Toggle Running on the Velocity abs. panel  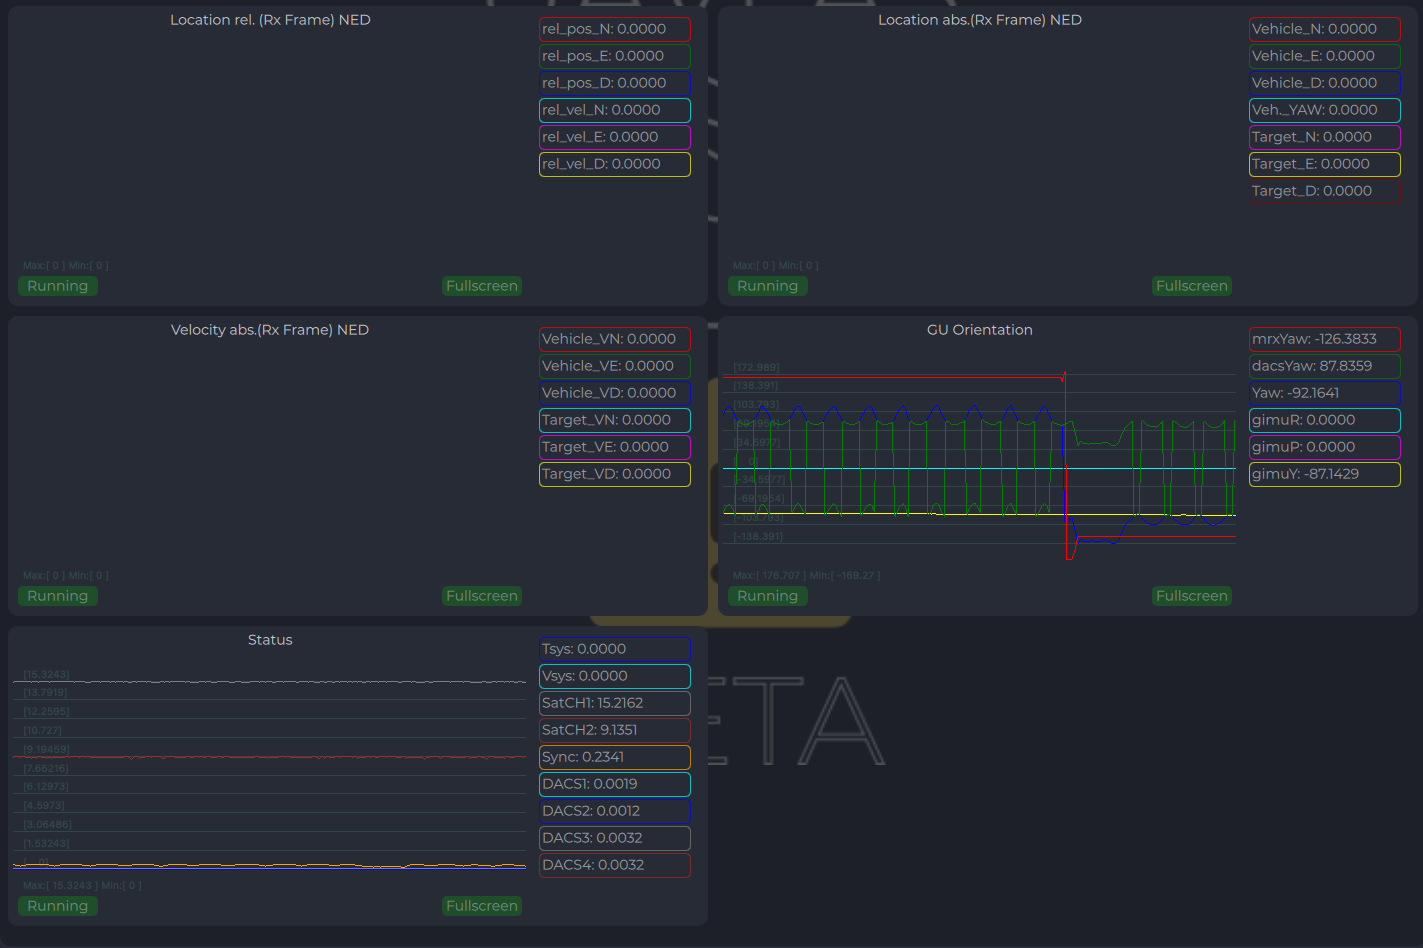point(58,596)
